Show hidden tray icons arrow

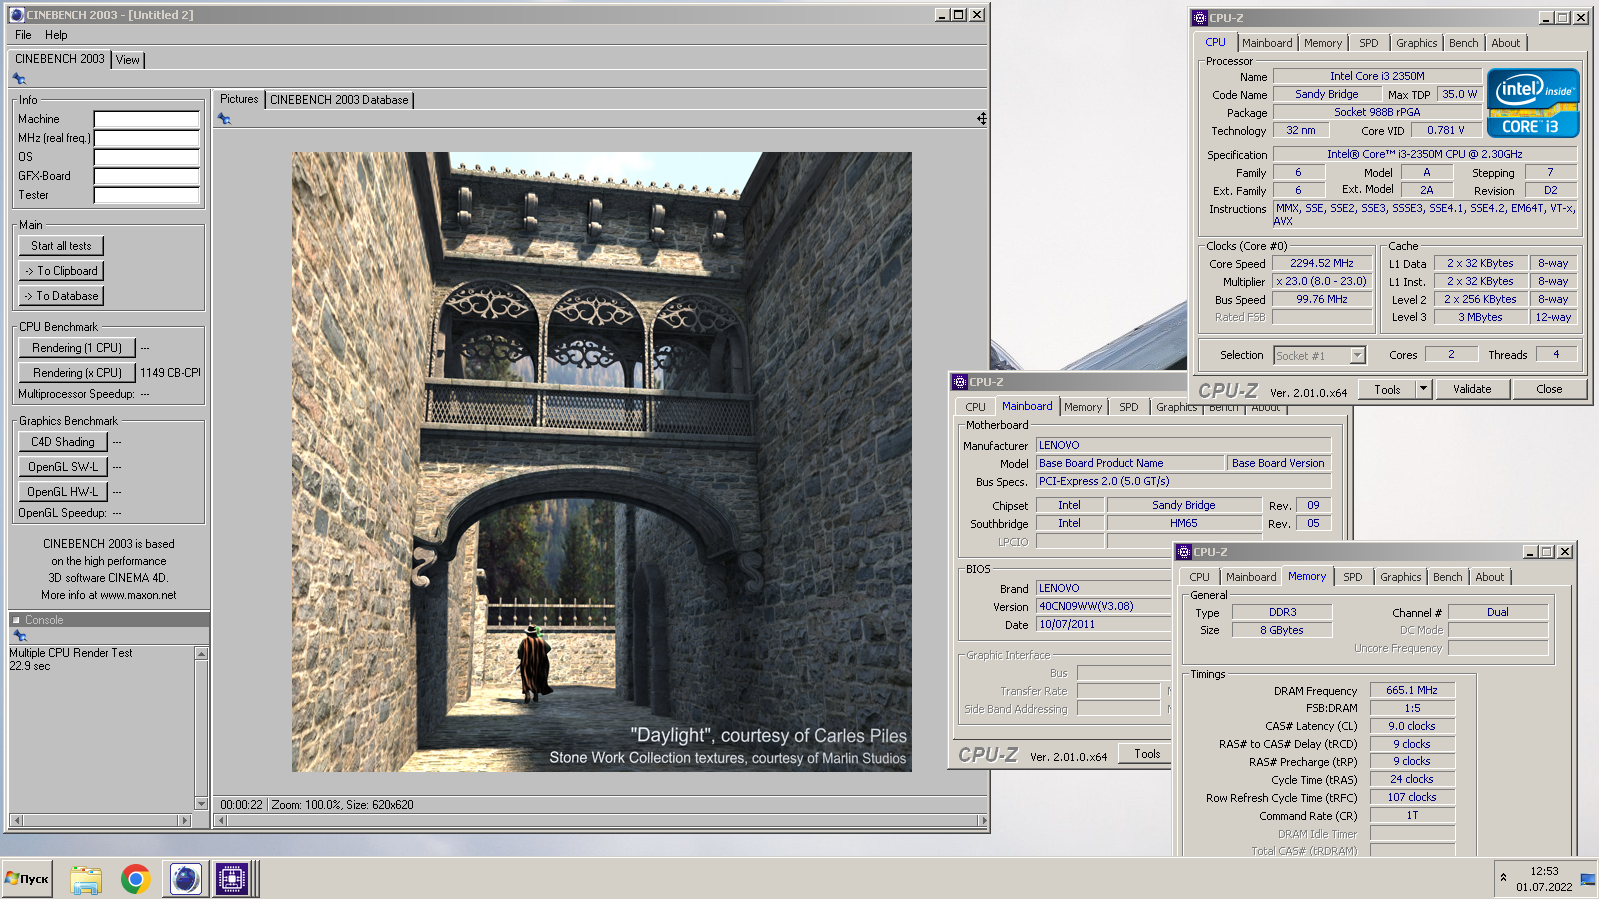click(x=1503, y=878)
